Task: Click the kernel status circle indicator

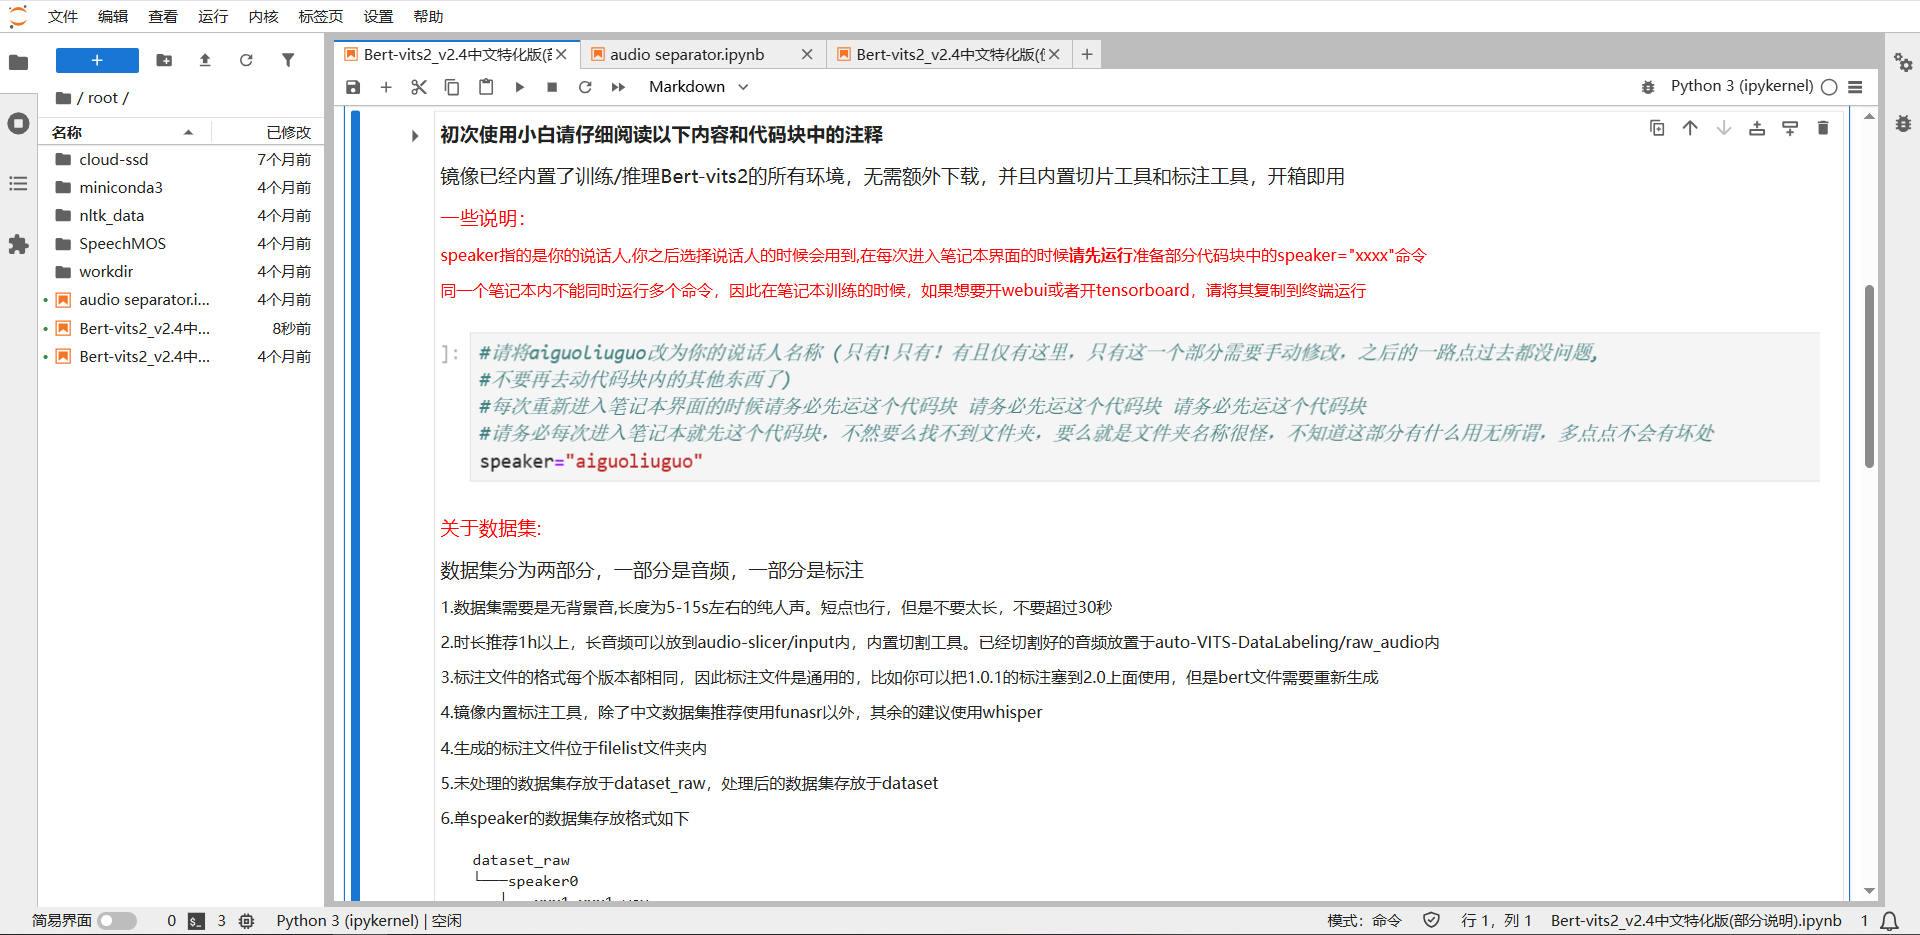Action: click(x=1829, y=87)
